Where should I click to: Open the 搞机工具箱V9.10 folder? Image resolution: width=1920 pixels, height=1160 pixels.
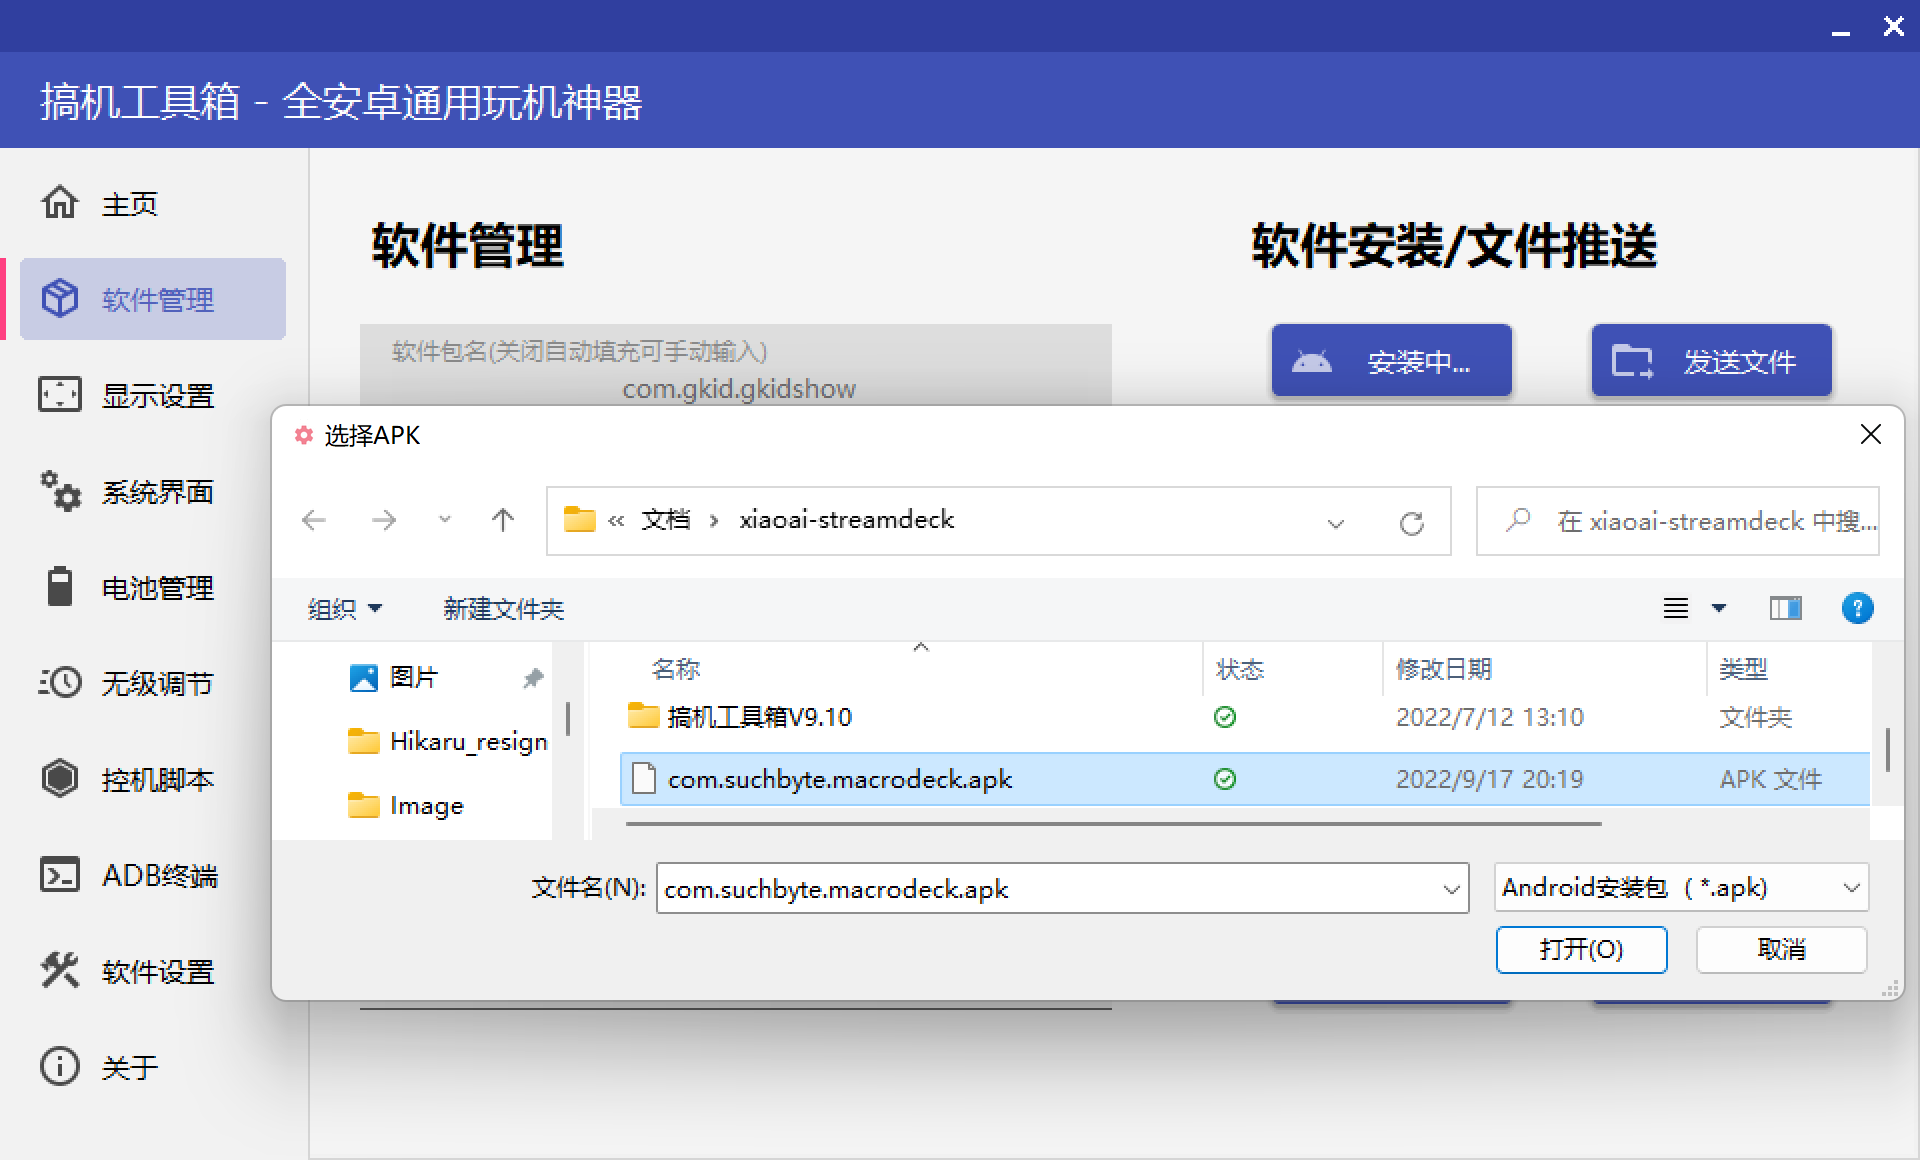[758, 716]
